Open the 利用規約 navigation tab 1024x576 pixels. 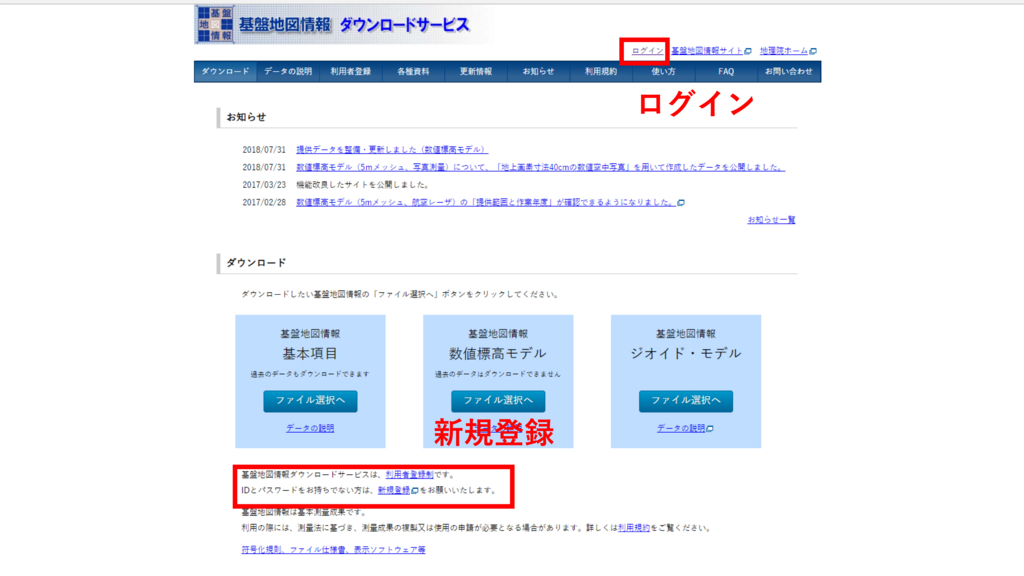tap(601, 72)
